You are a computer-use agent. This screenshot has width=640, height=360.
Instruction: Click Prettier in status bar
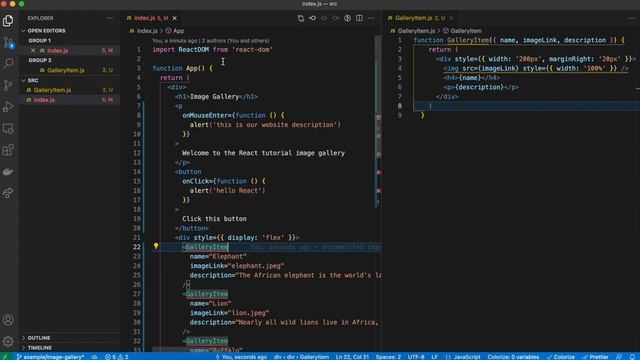[x=595, y=356]
